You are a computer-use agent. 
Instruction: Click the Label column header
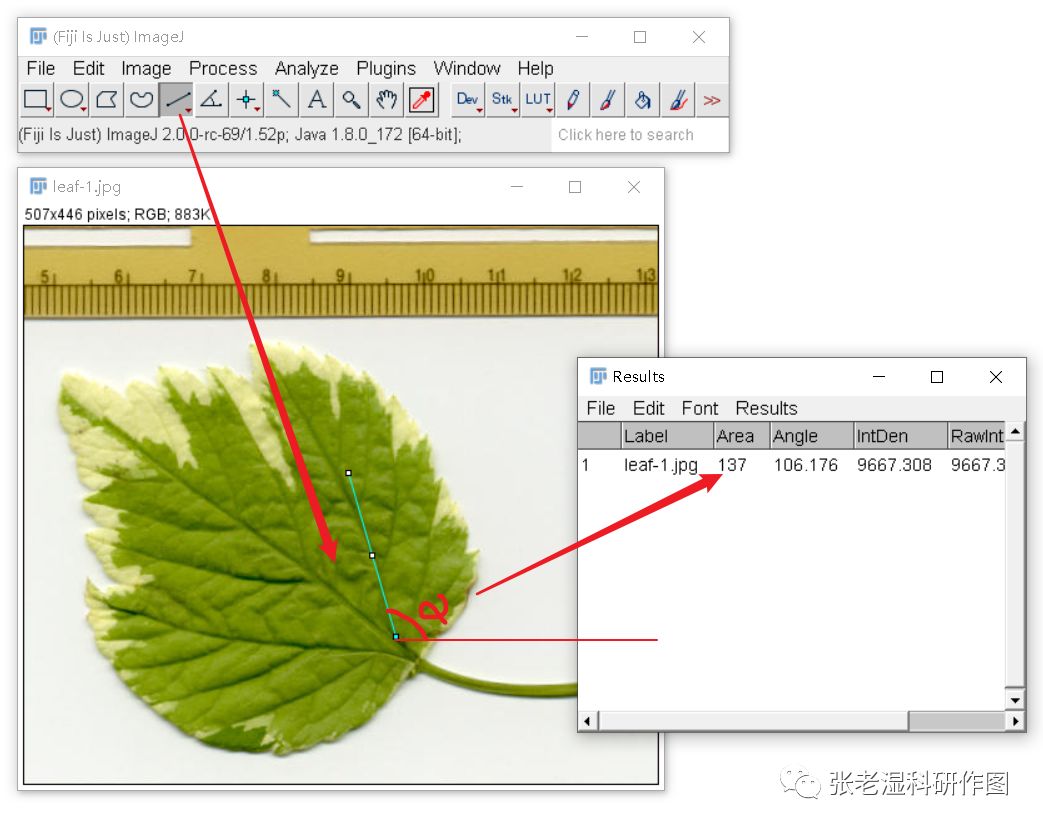(667, 436)
